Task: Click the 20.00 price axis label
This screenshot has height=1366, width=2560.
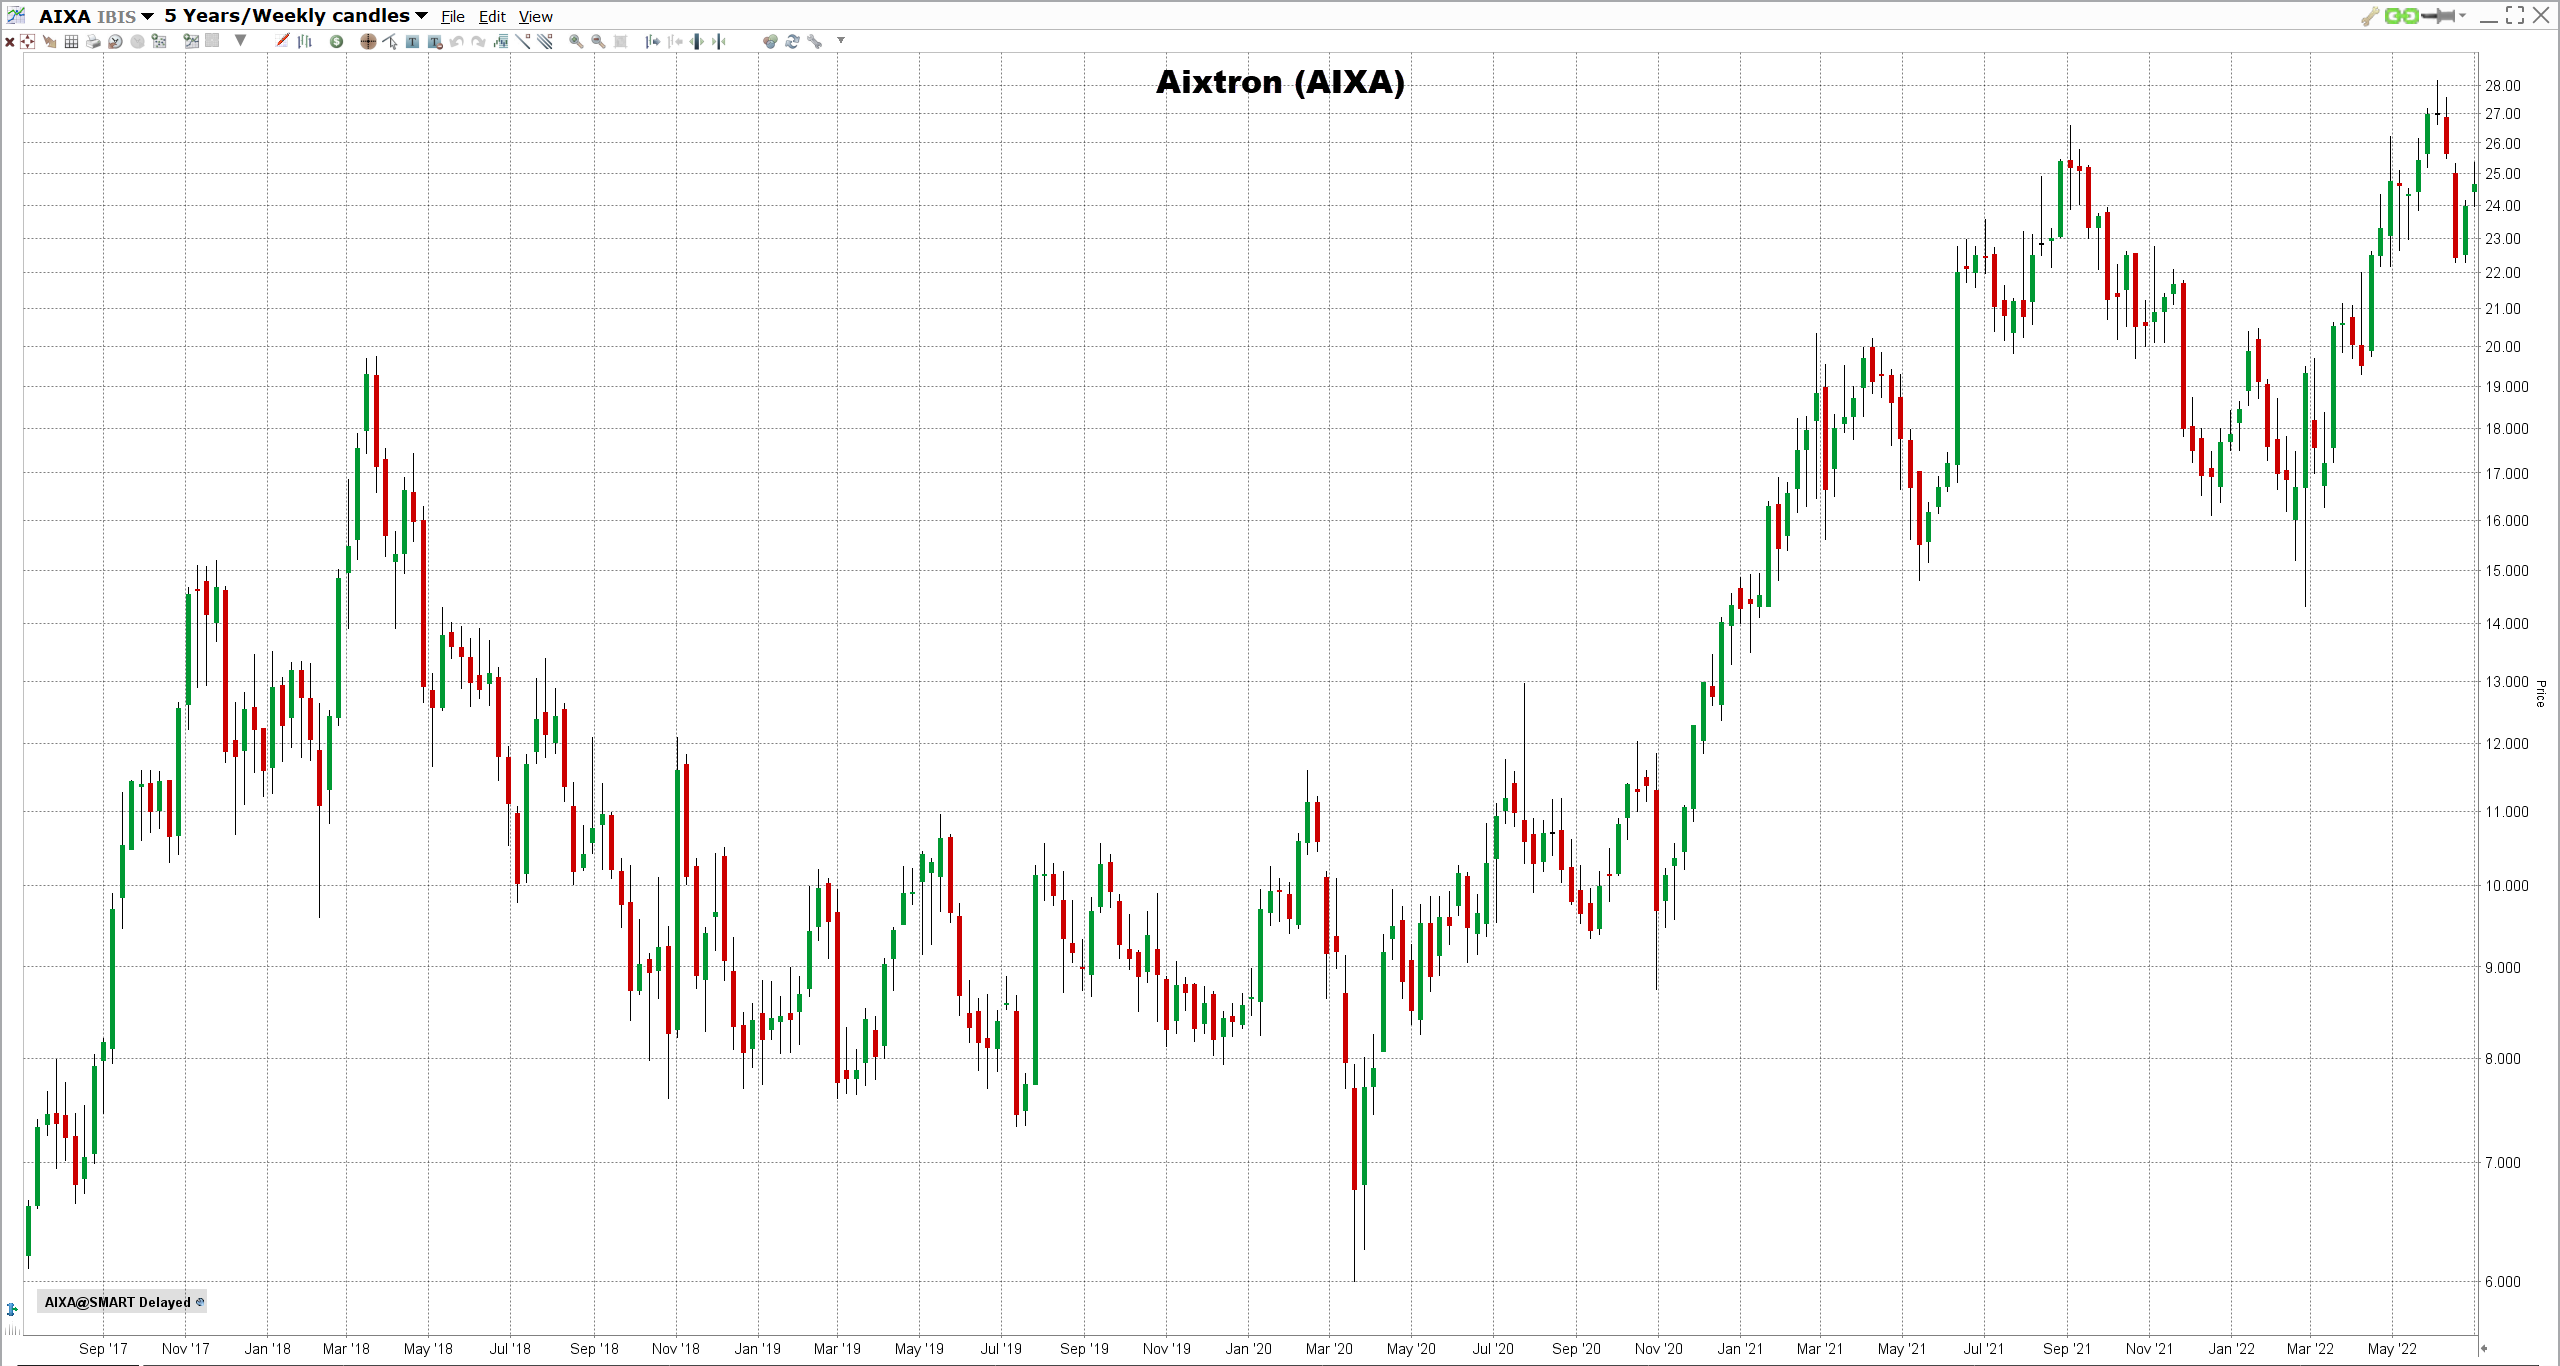Action: (2503, 347)
